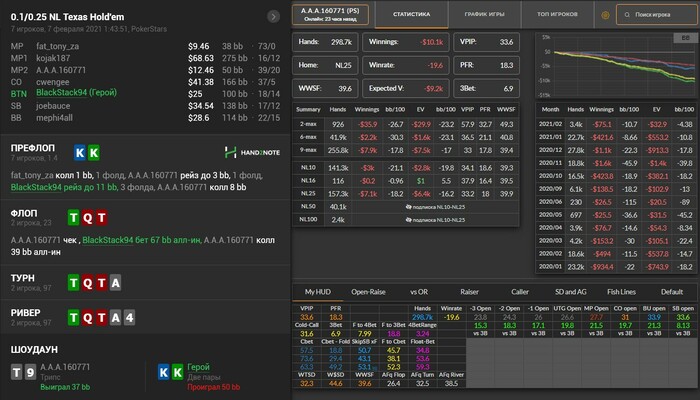Click the 6-max summary row
The height and width of the screenshot is (400, 700).
(406, 137)
